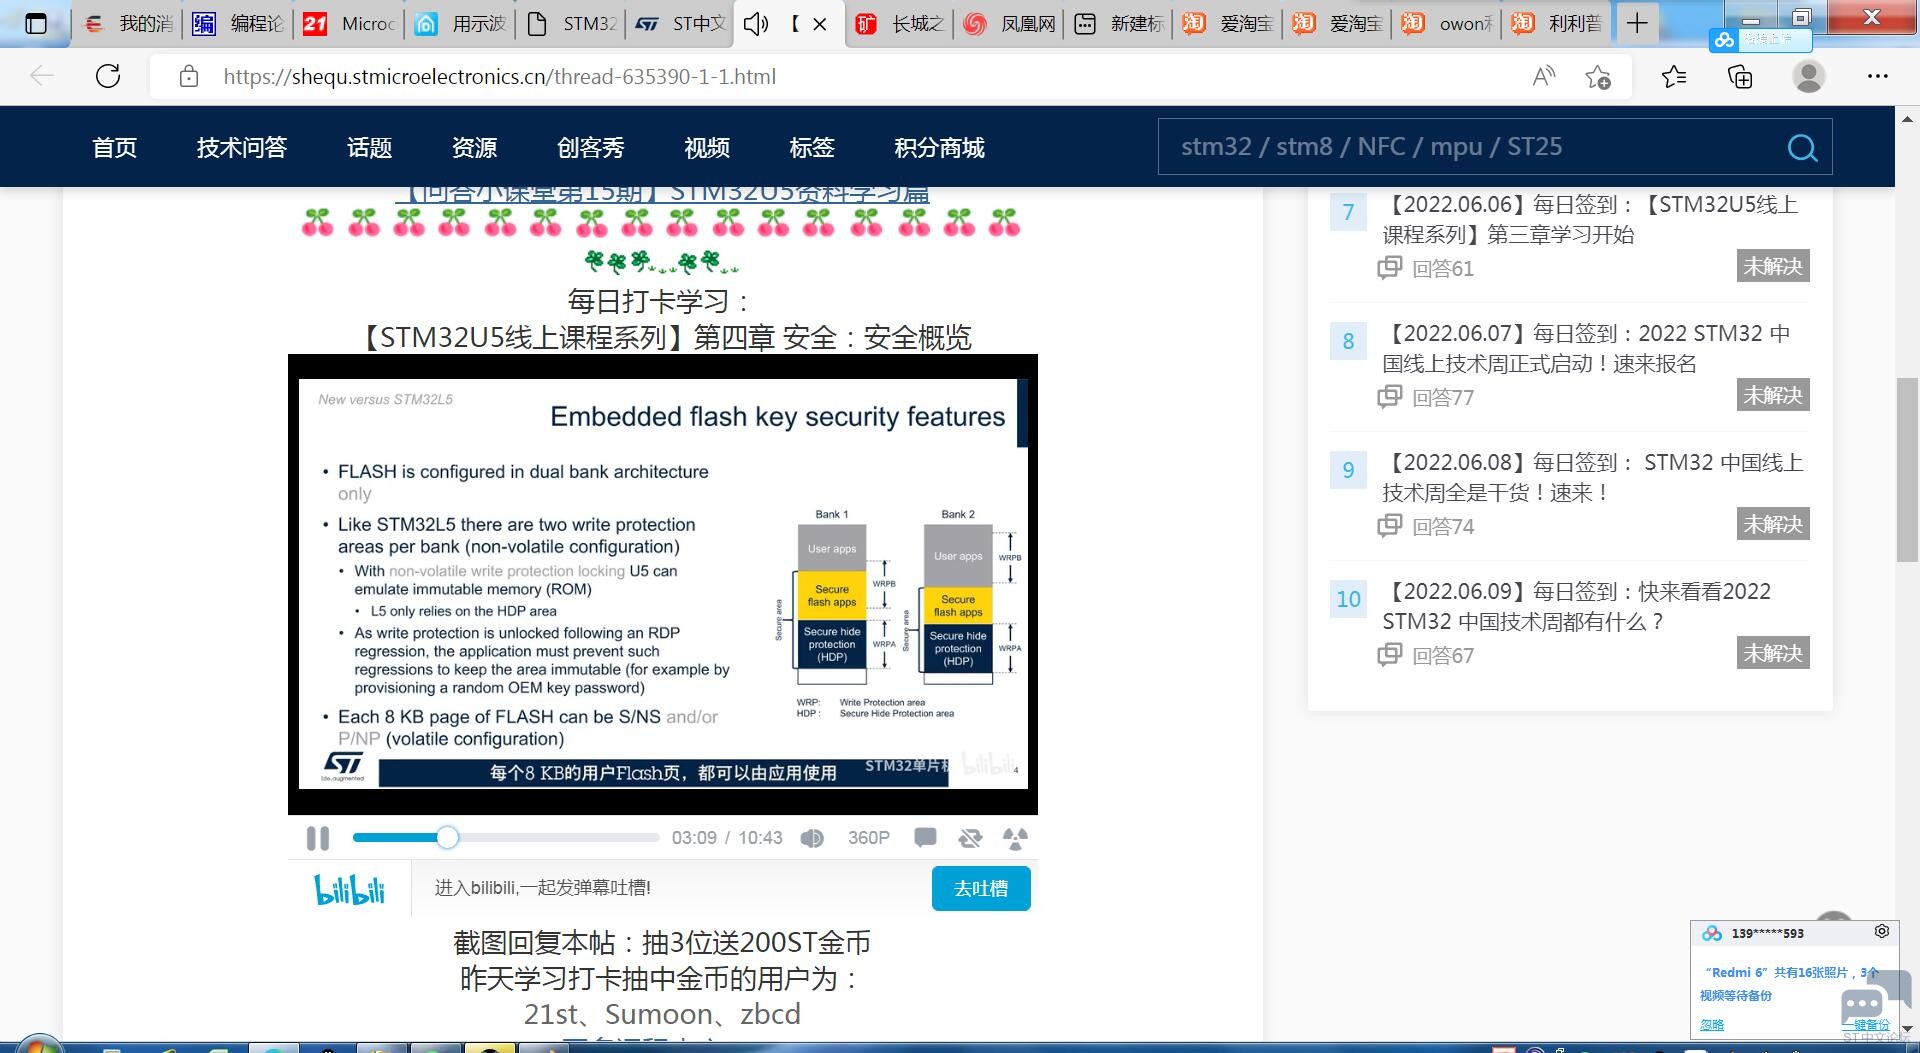Open the collections icon
The width and height of the screenshot is (1920, 1053).
(1740, 77)
